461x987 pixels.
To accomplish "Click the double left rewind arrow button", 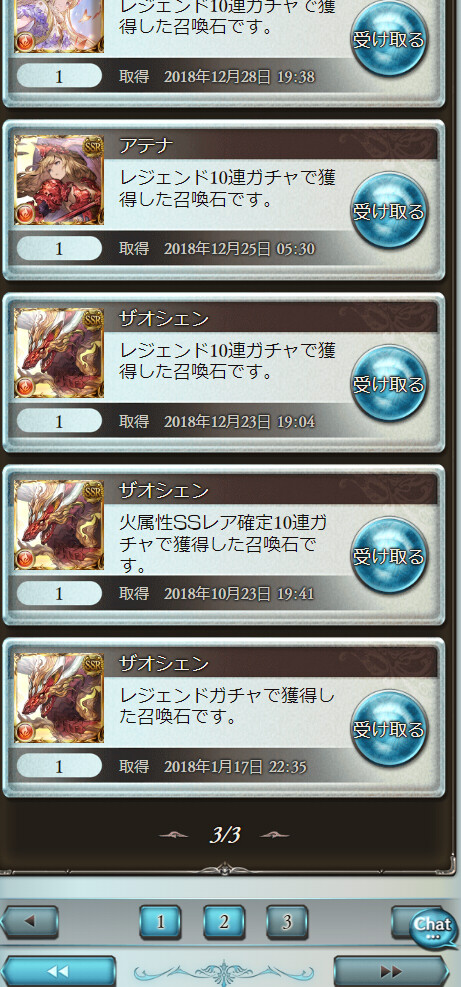I will tap(59, 971).
